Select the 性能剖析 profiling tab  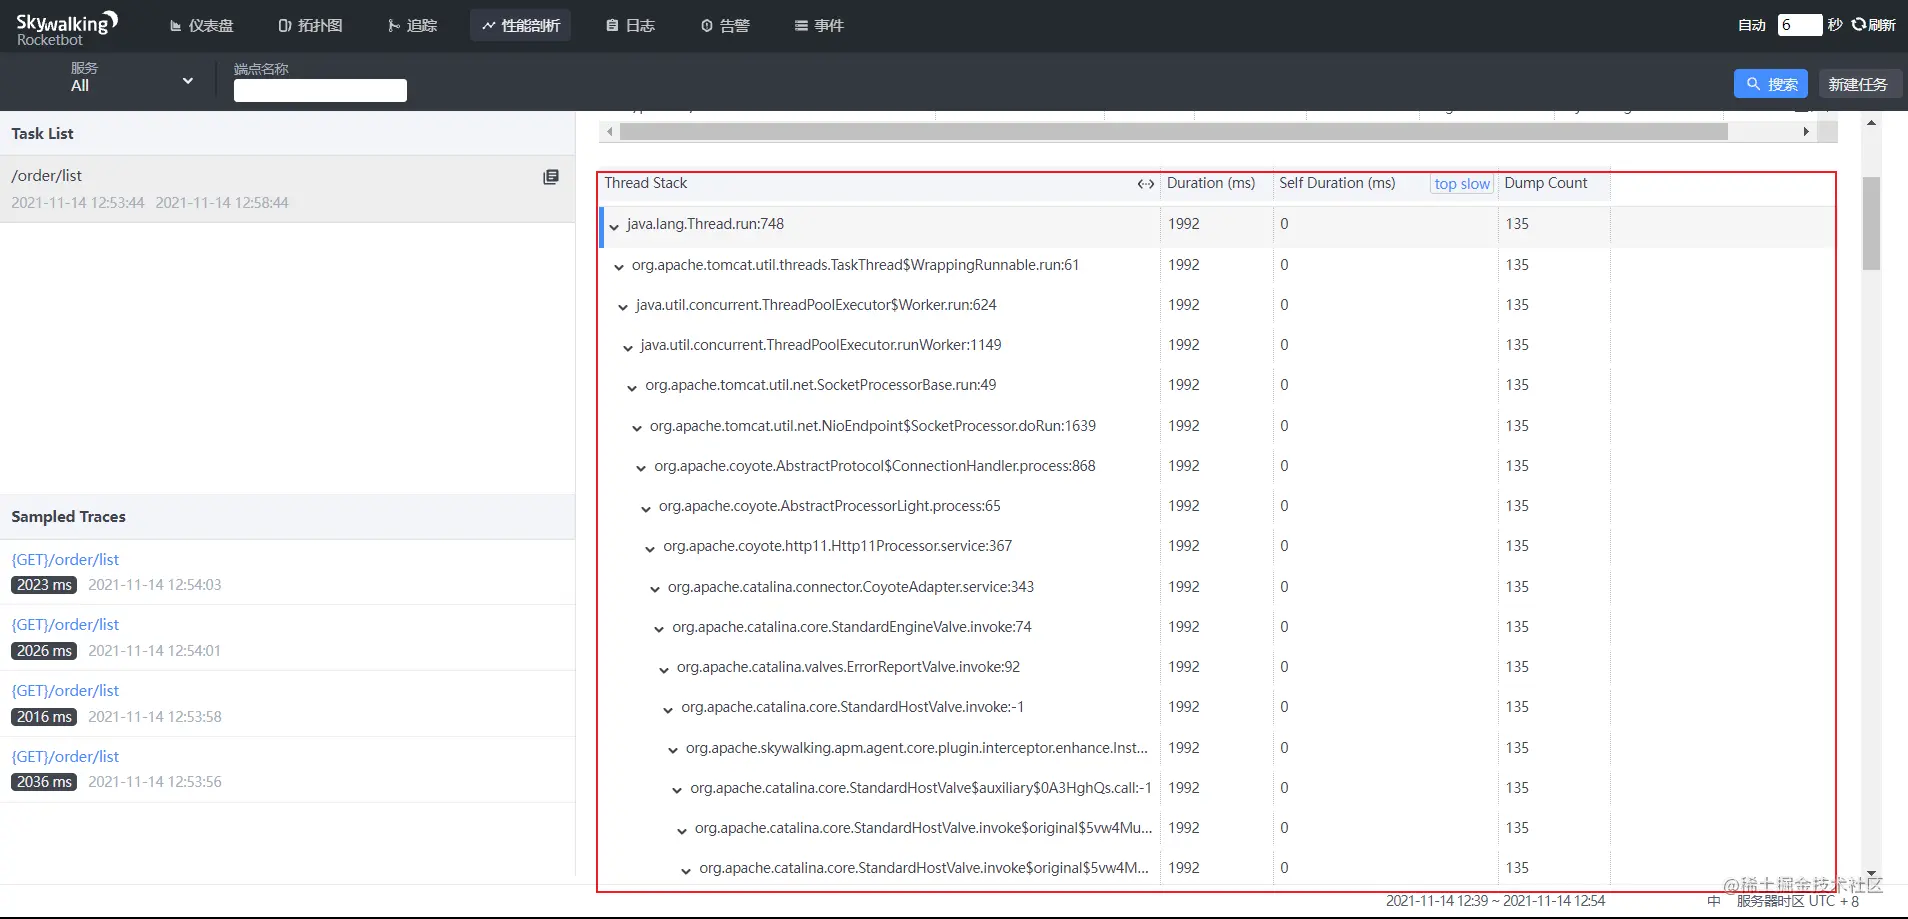(x=520, y=25)
